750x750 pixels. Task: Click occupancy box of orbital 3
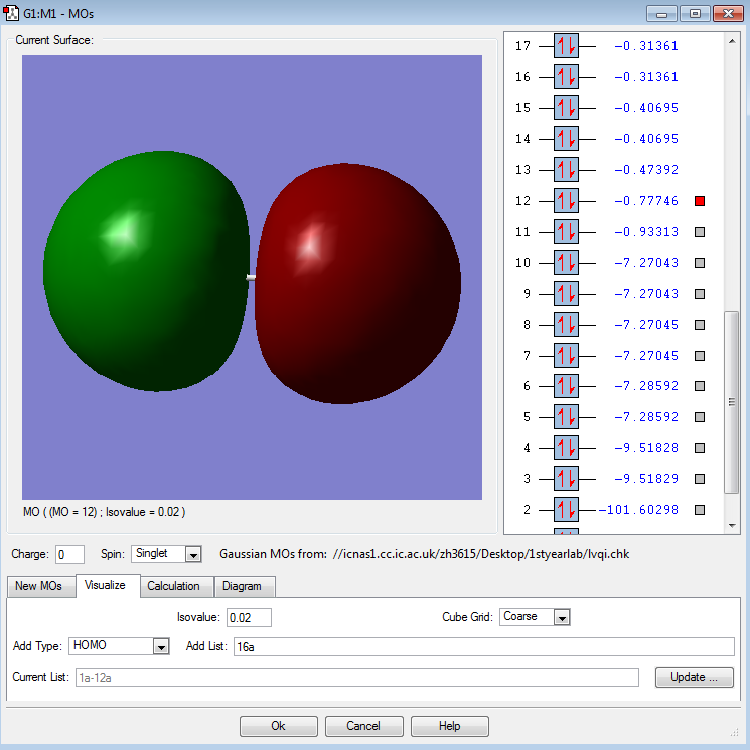[566, 479]
